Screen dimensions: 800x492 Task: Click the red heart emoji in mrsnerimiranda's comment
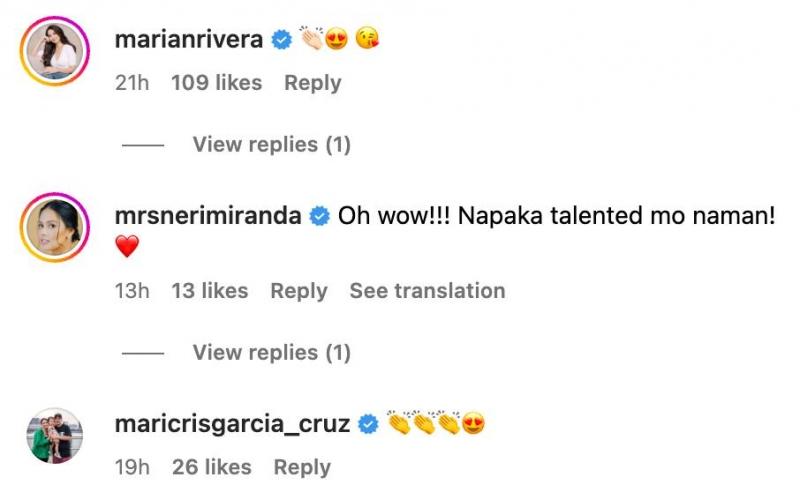(127, 247)
